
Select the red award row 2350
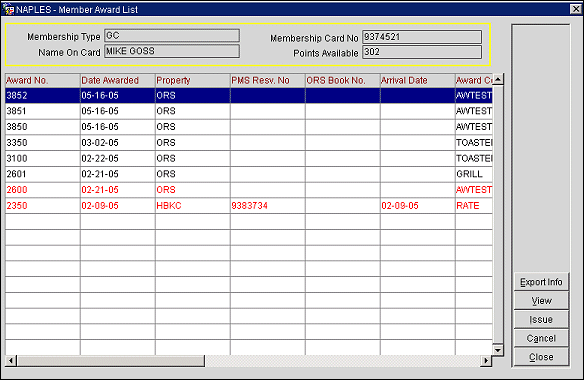click(249, 206)
